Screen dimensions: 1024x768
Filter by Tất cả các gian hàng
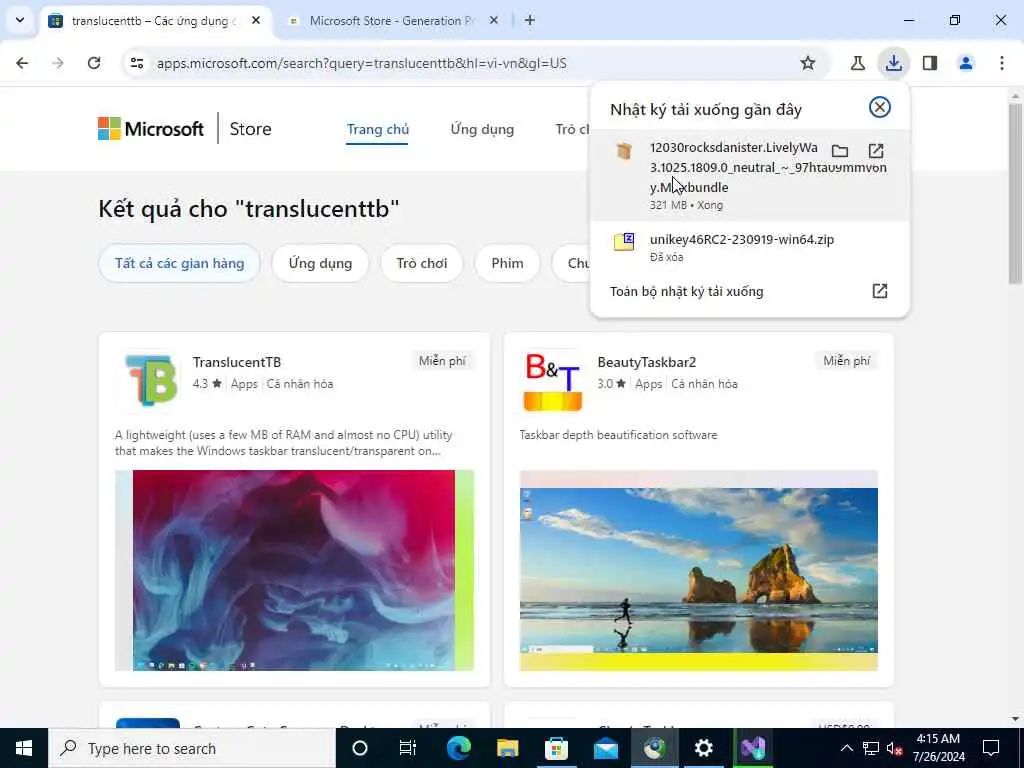tap(180, 263)
